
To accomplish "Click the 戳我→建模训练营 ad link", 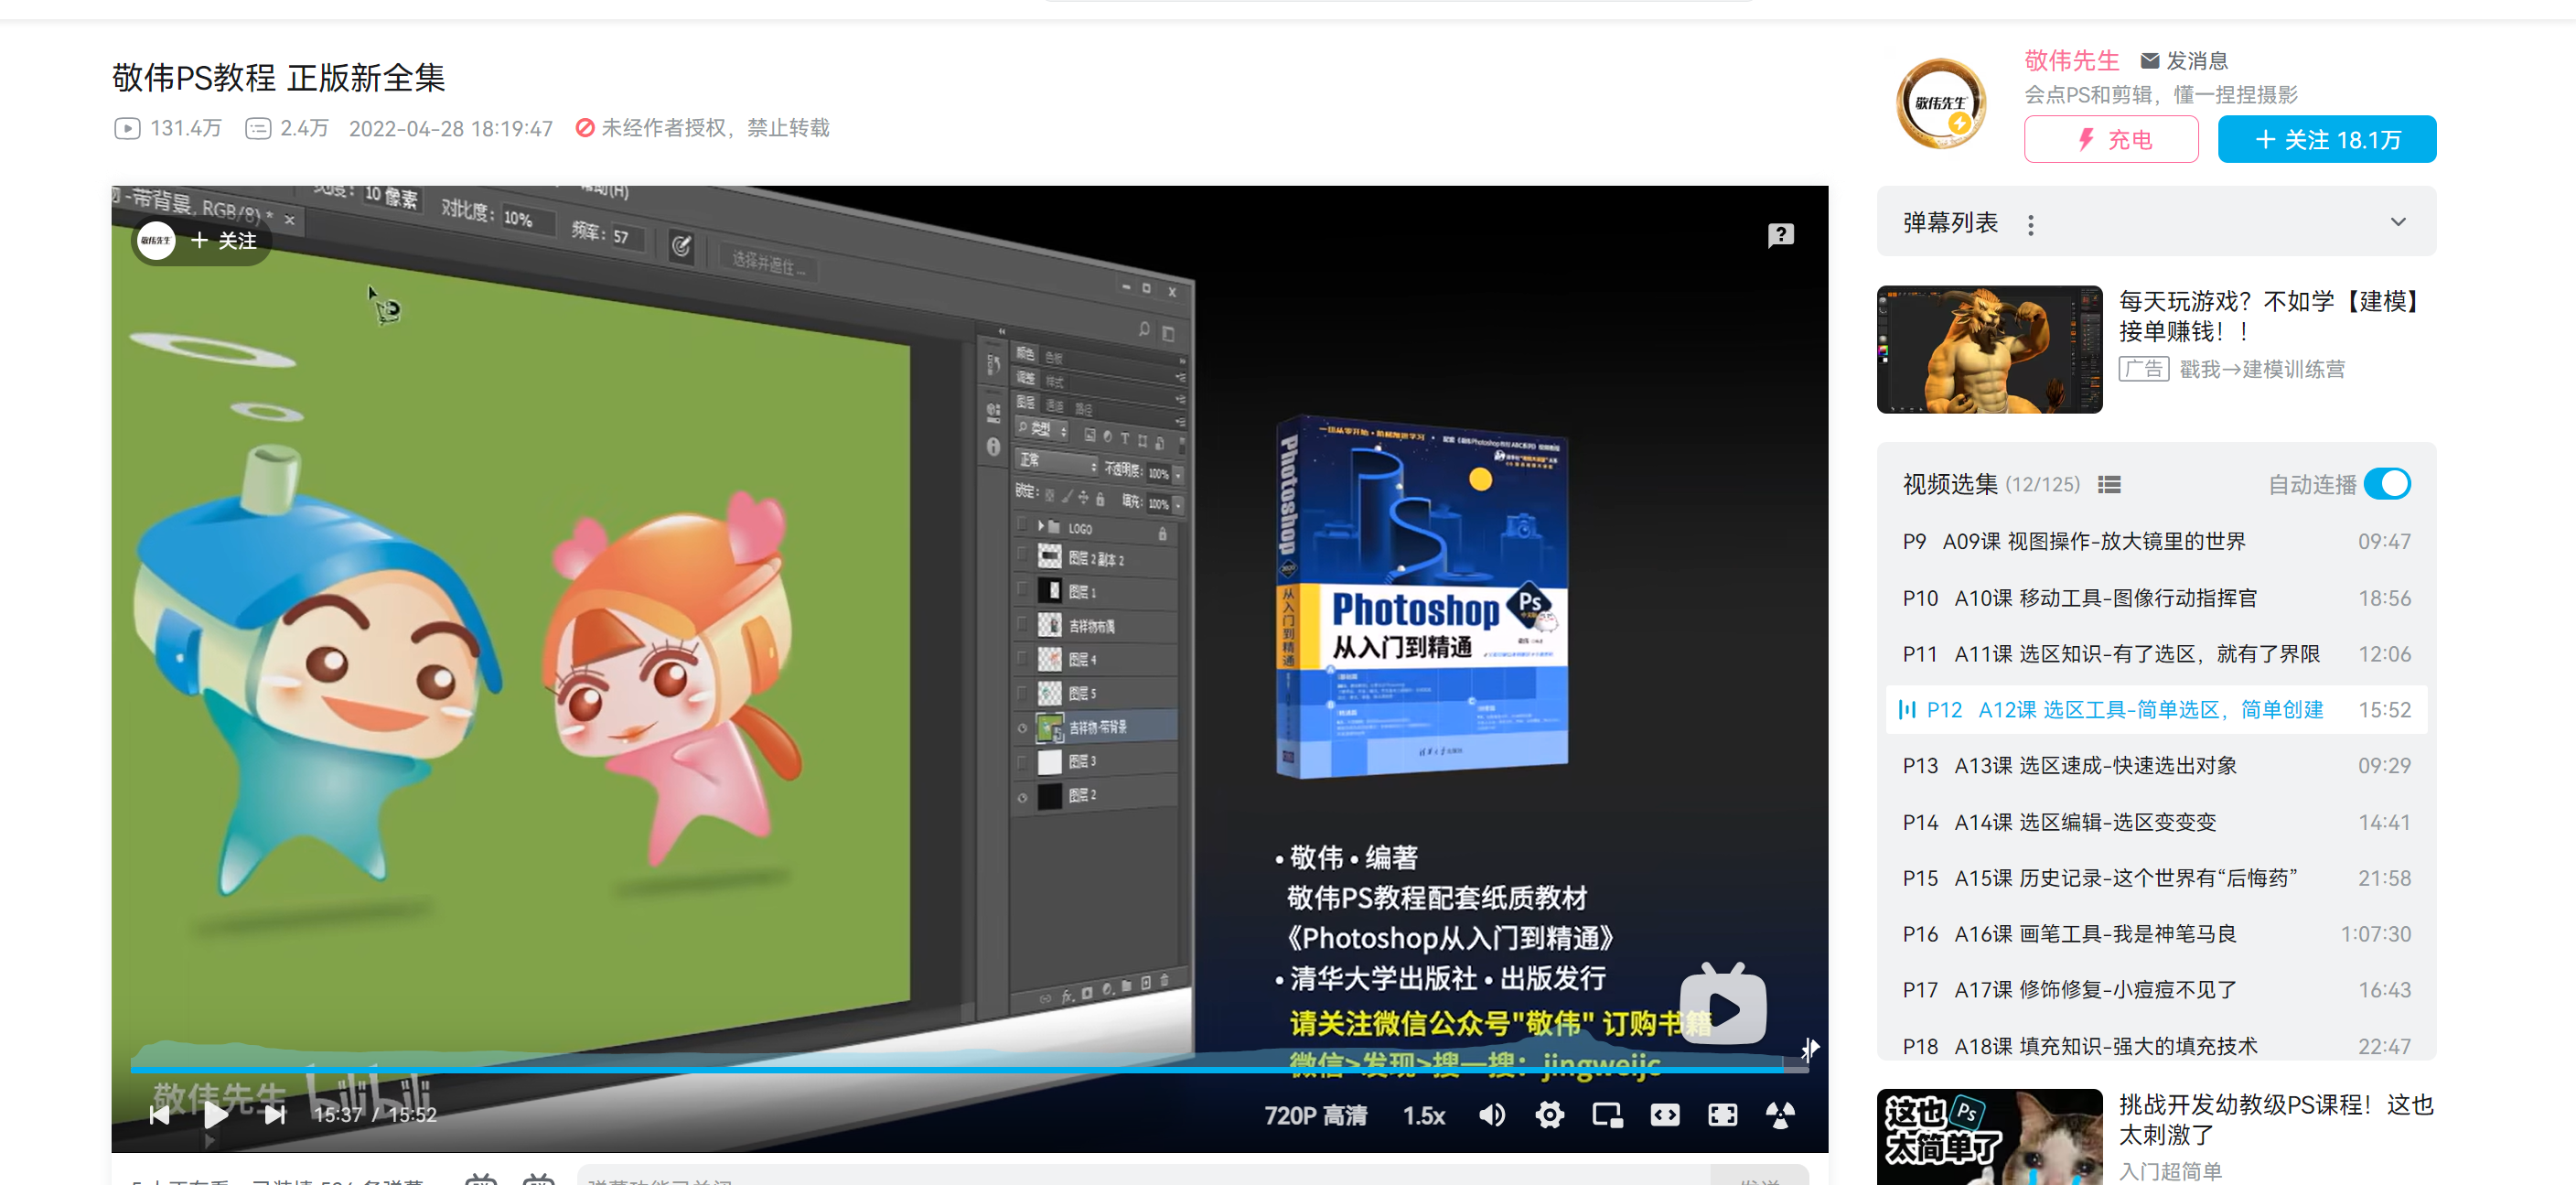I will [2261, 370].
